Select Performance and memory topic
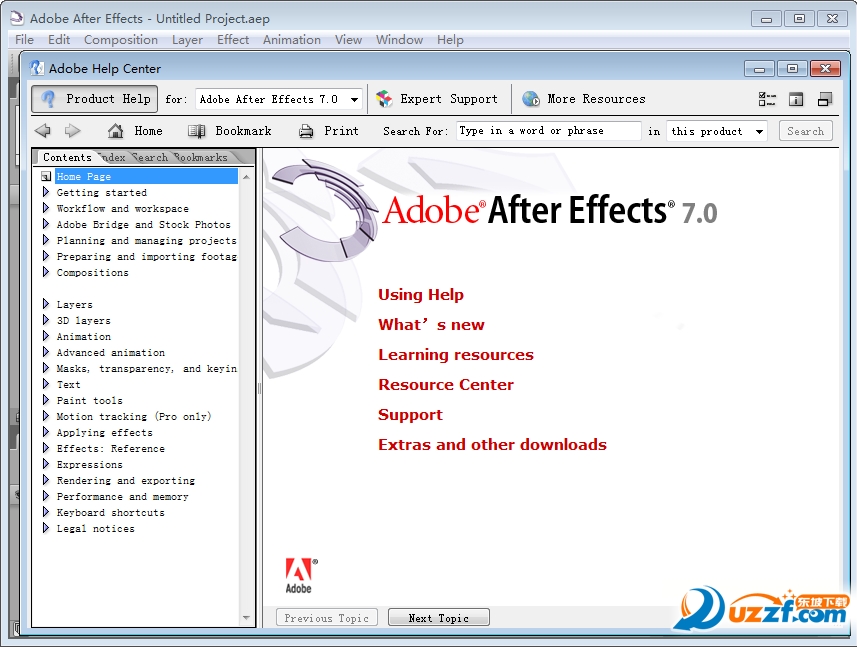The width and height of the screenshot is (857, 647). (122, 497)
